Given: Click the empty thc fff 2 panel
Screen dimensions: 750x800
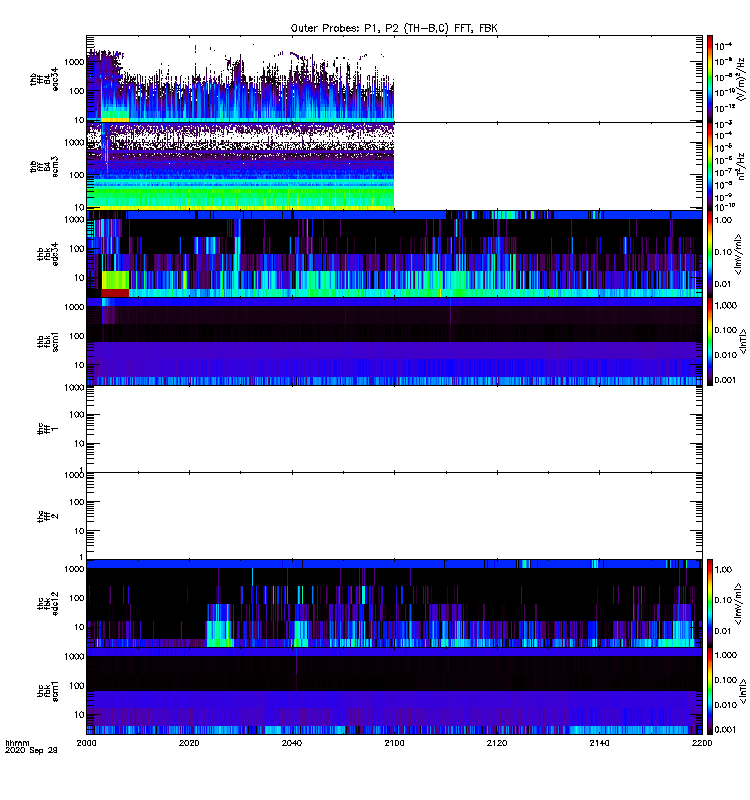Looking at the screenshot, I should point(394,516).
